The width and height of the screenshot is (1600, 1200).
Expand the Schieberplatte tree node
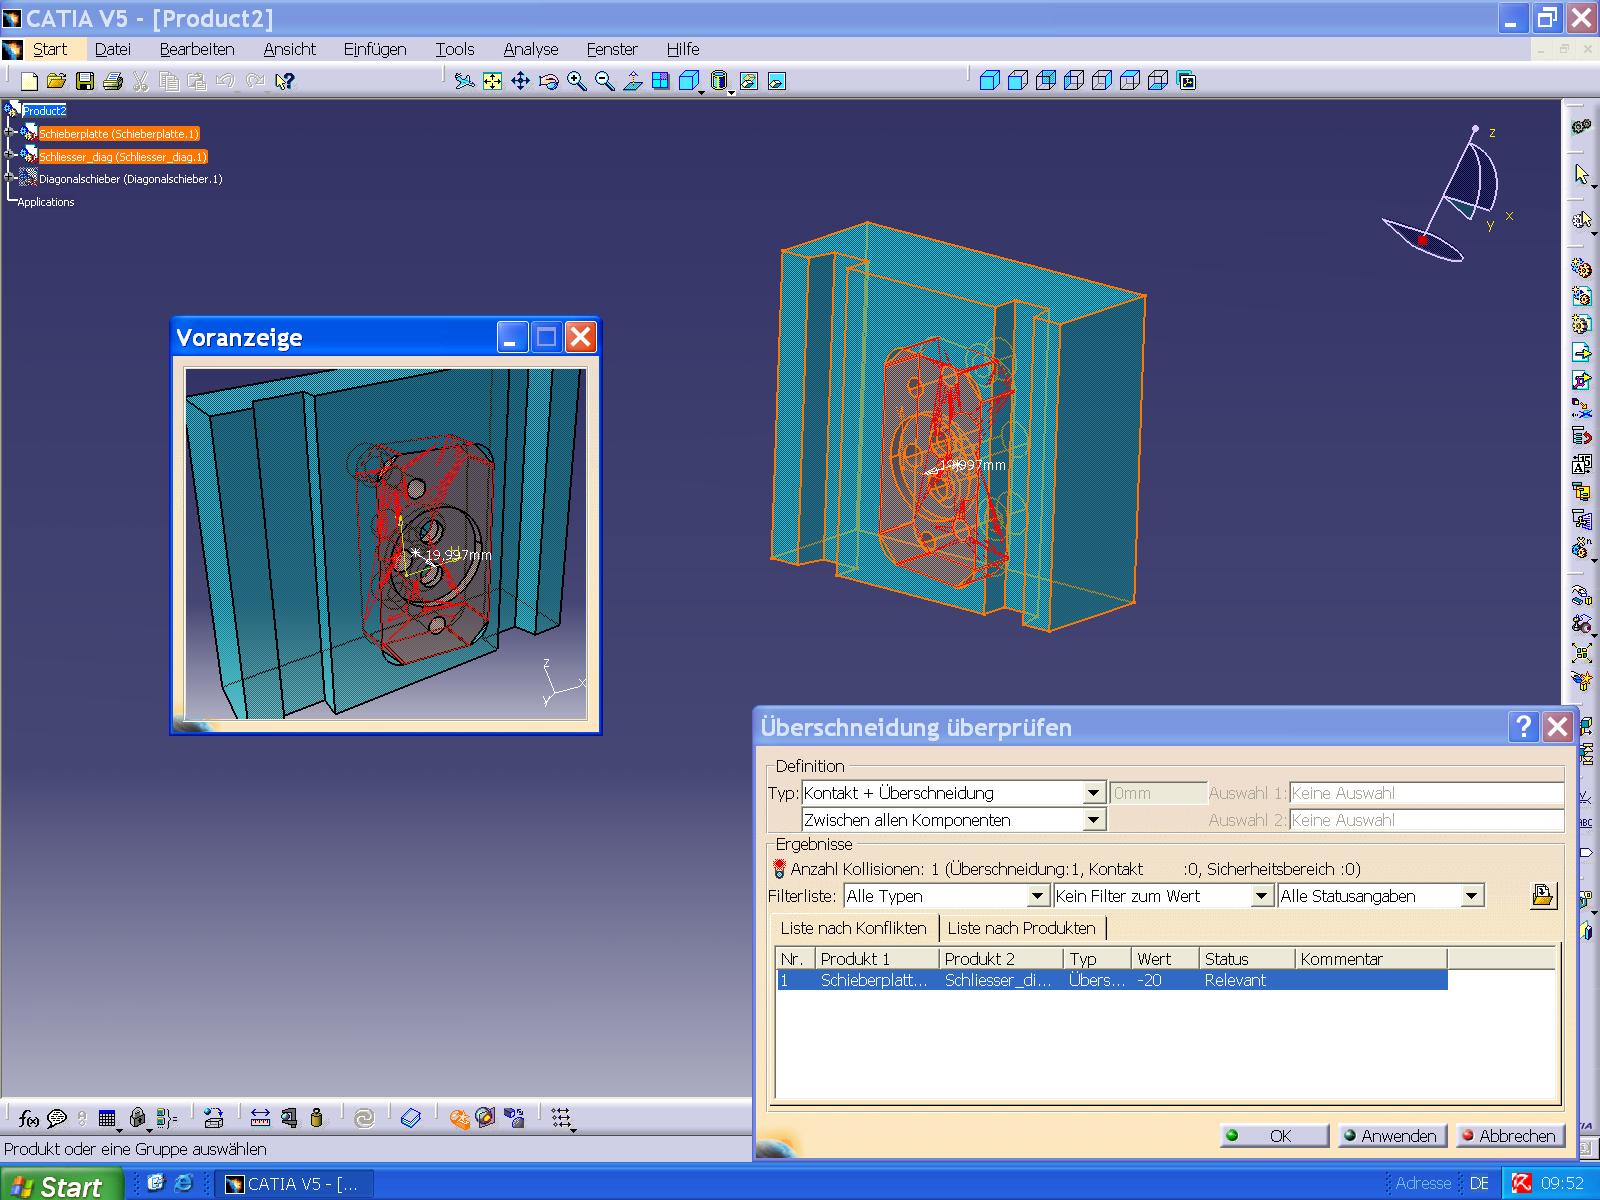9,133
